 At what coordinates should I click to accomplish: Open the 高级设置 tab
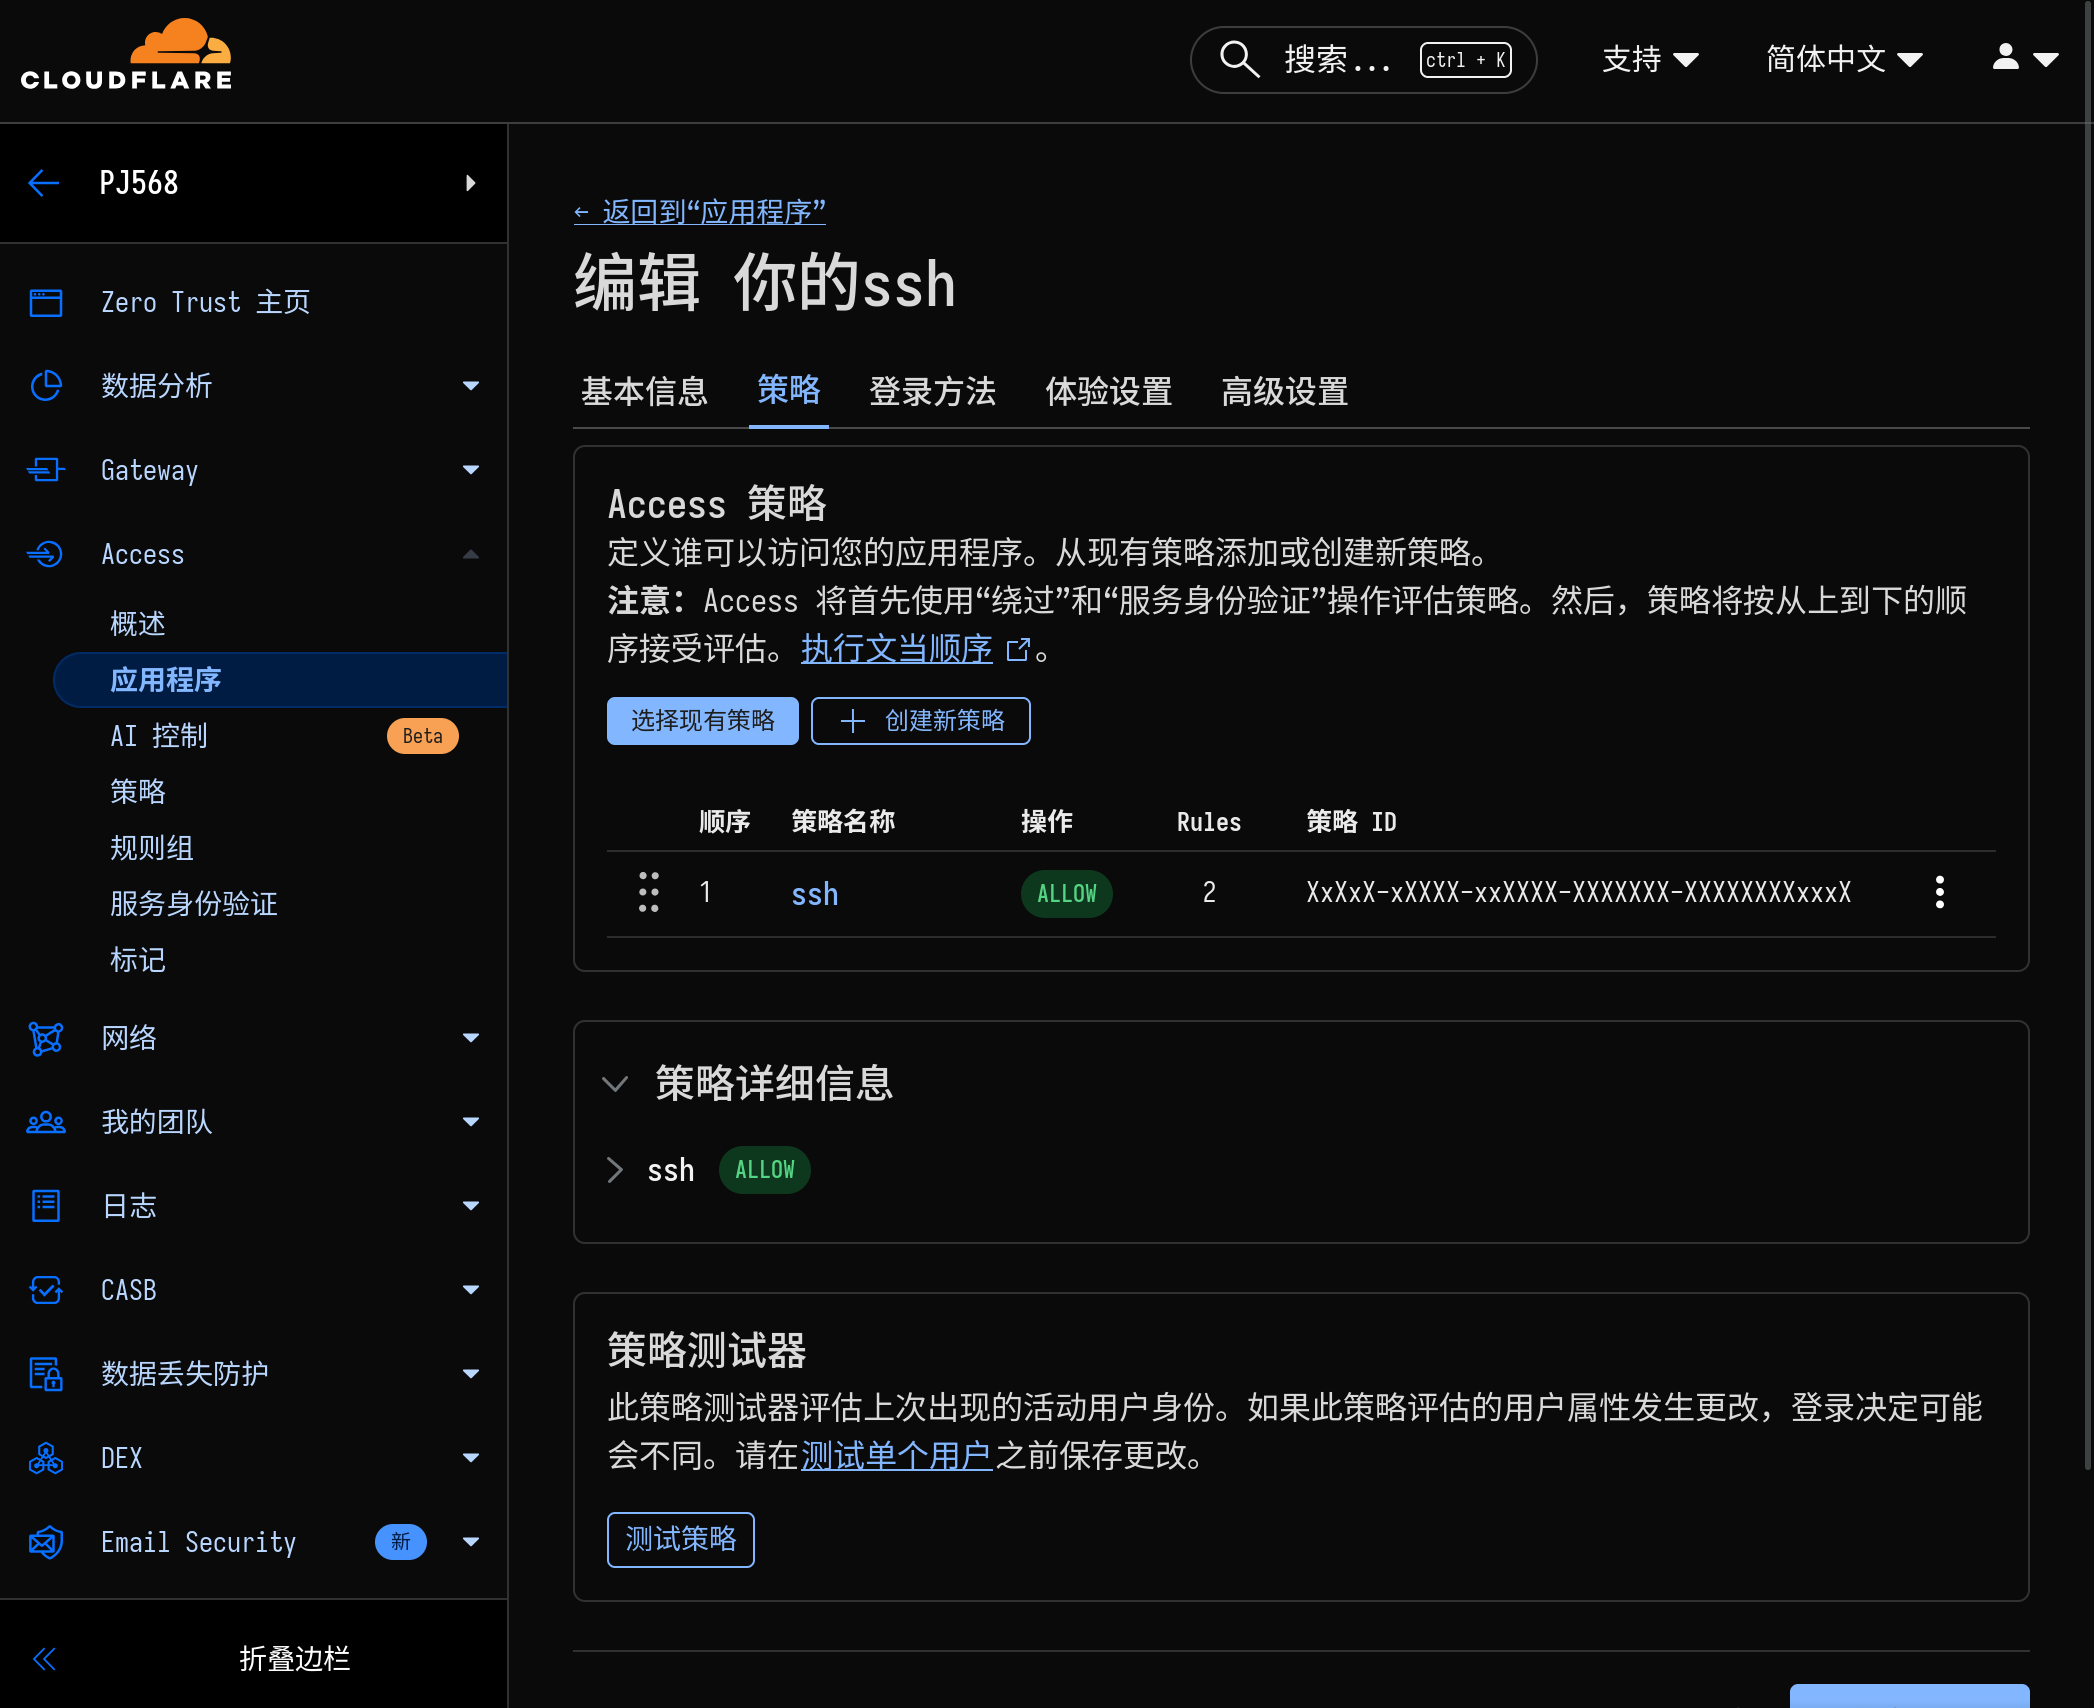[x=1284, y=392]
